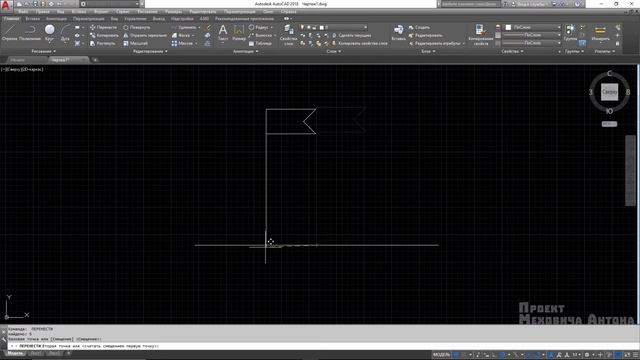Expand the Рисование panel
This screenshot has width=640, height=360.
click(x=43, y=51)
